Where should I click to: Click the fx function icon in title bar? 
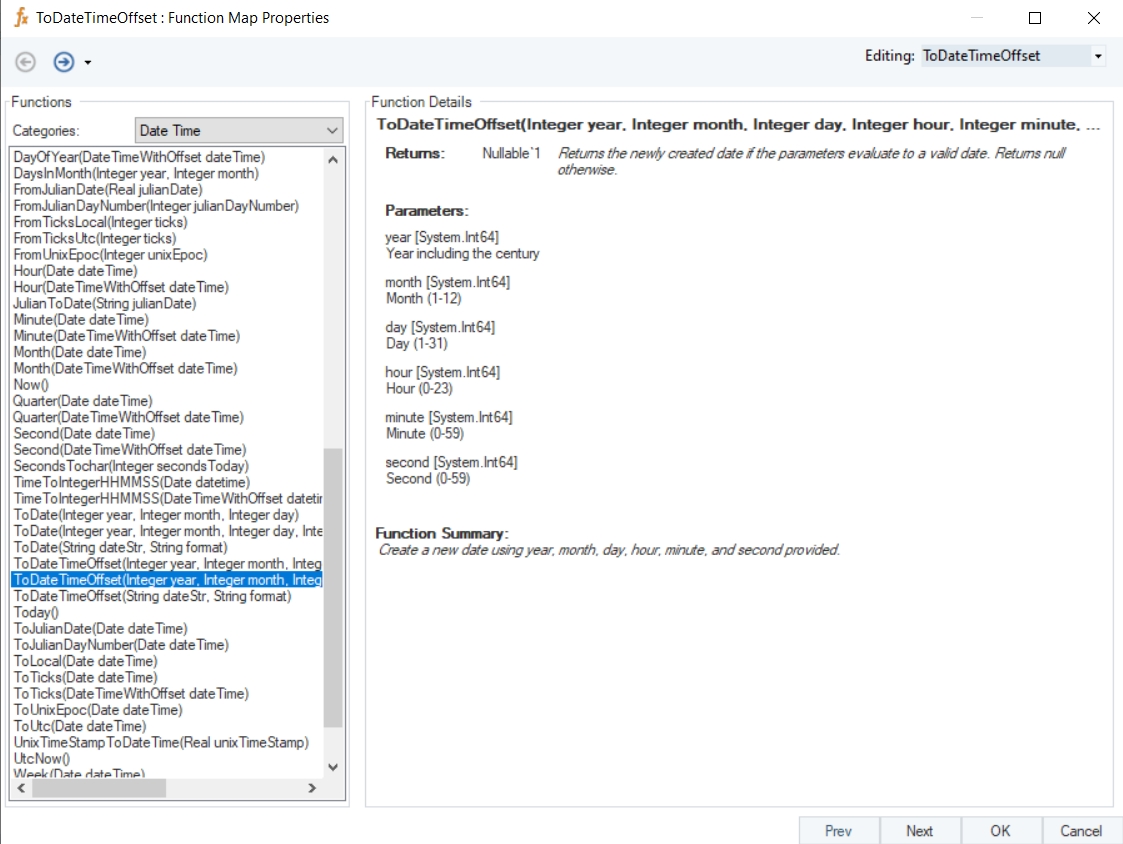point(20,18)
